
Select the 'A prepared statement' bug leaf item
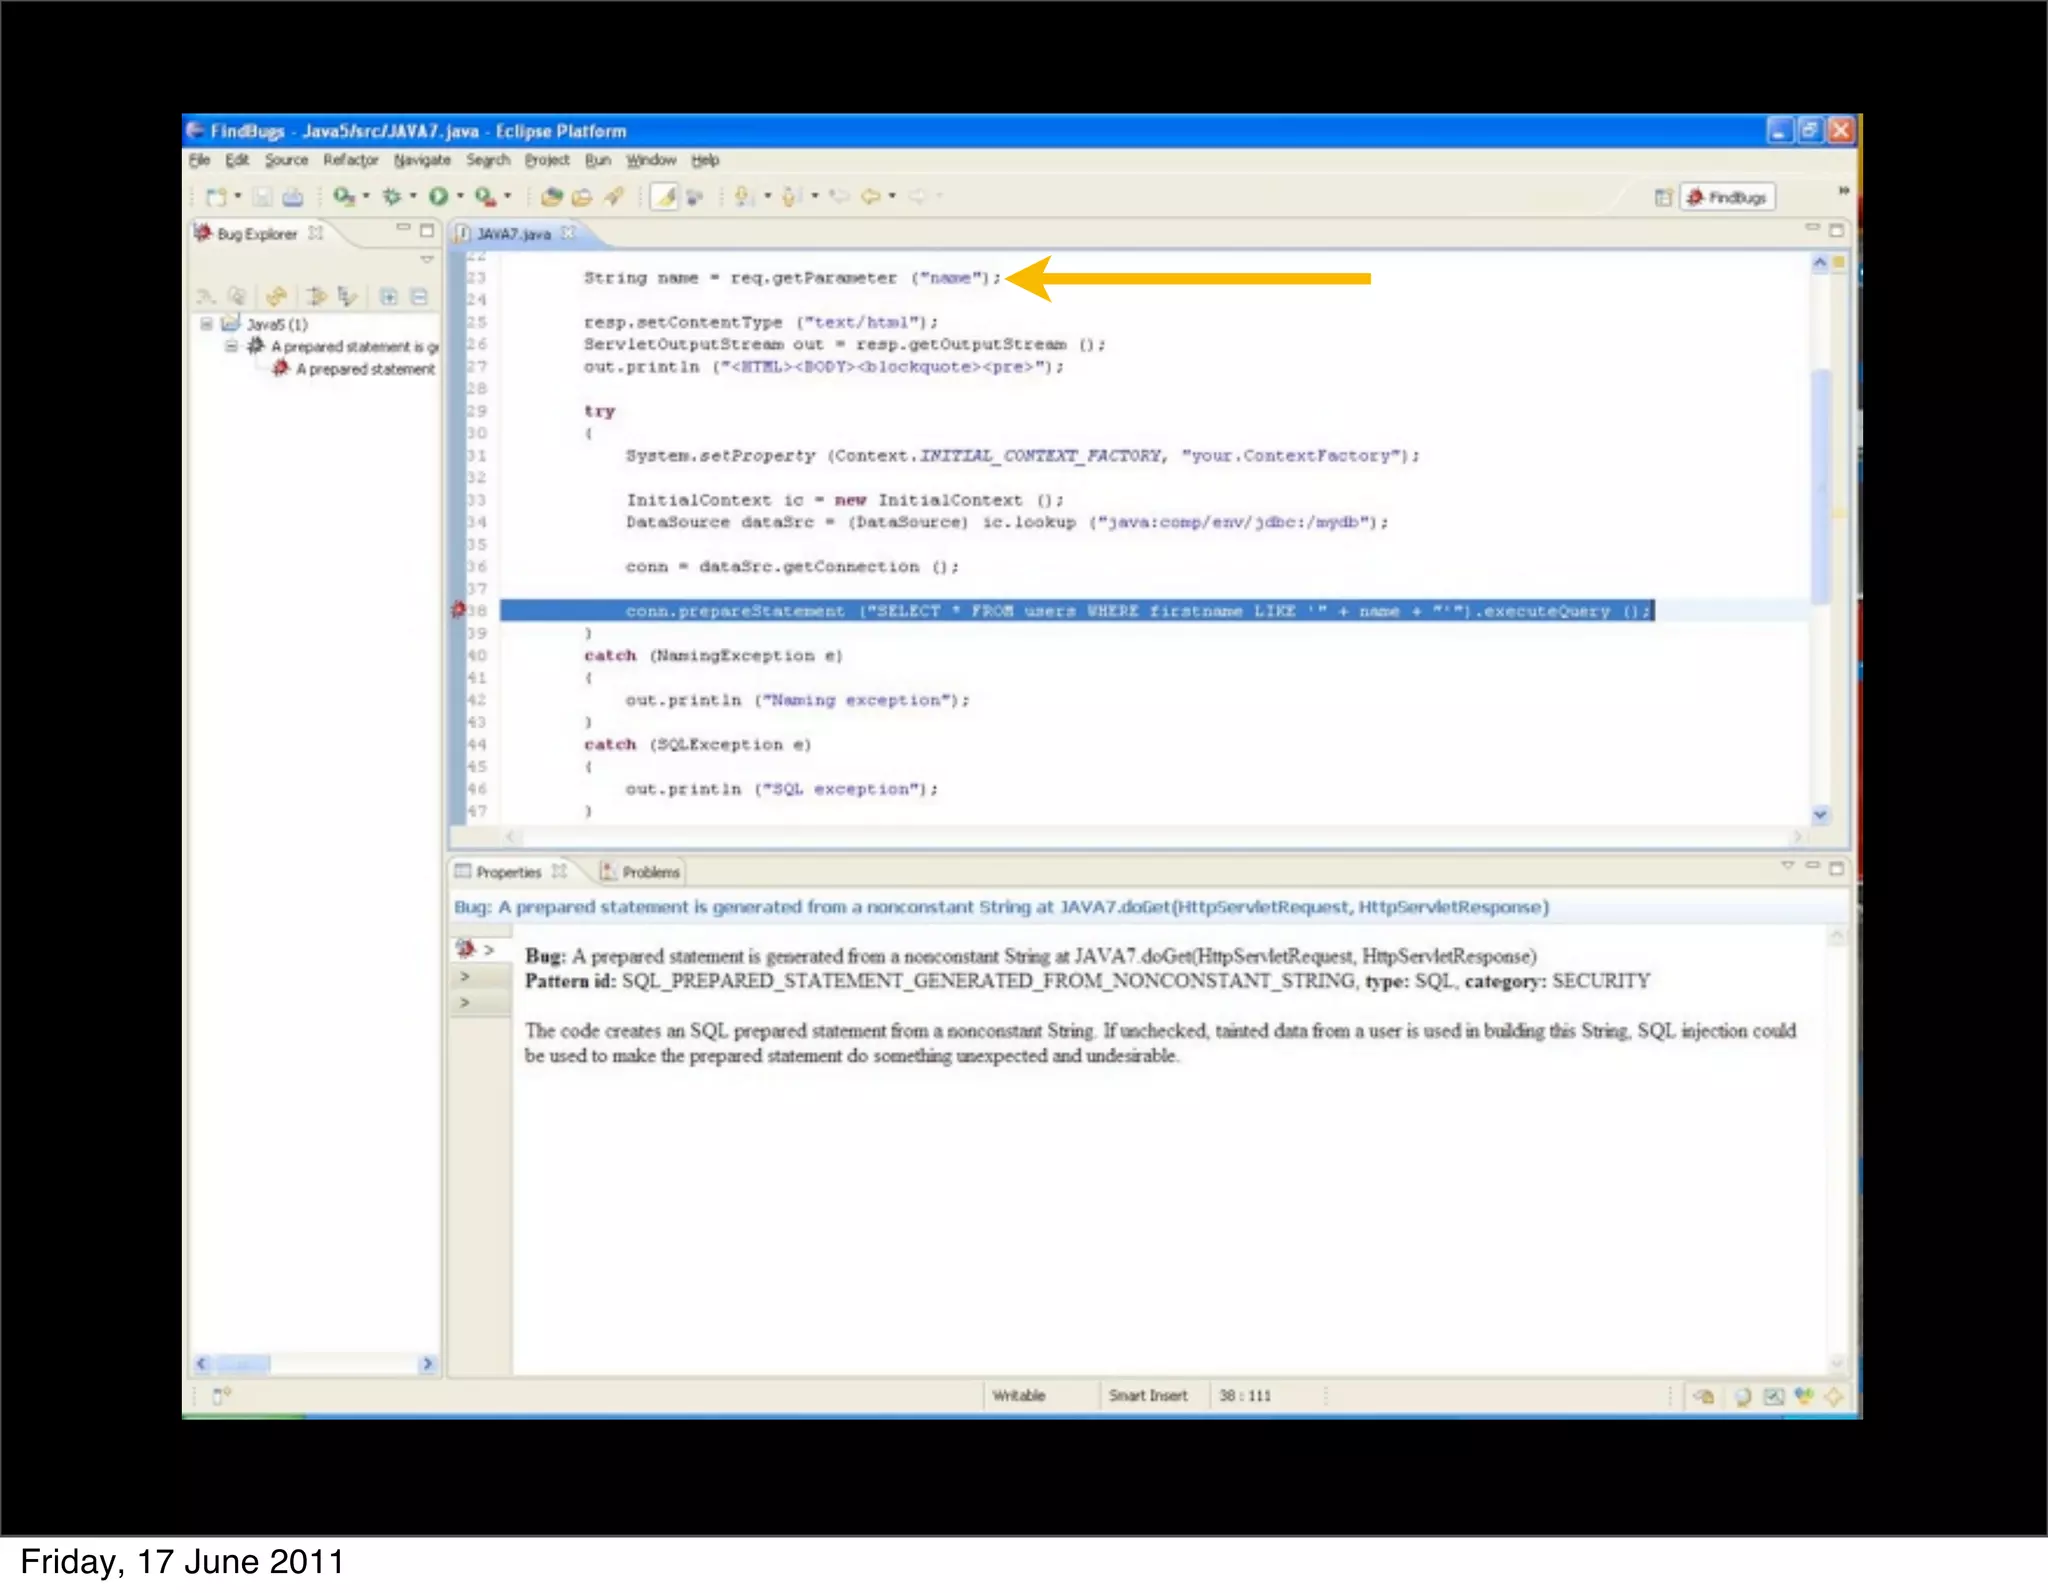[364, 369]
